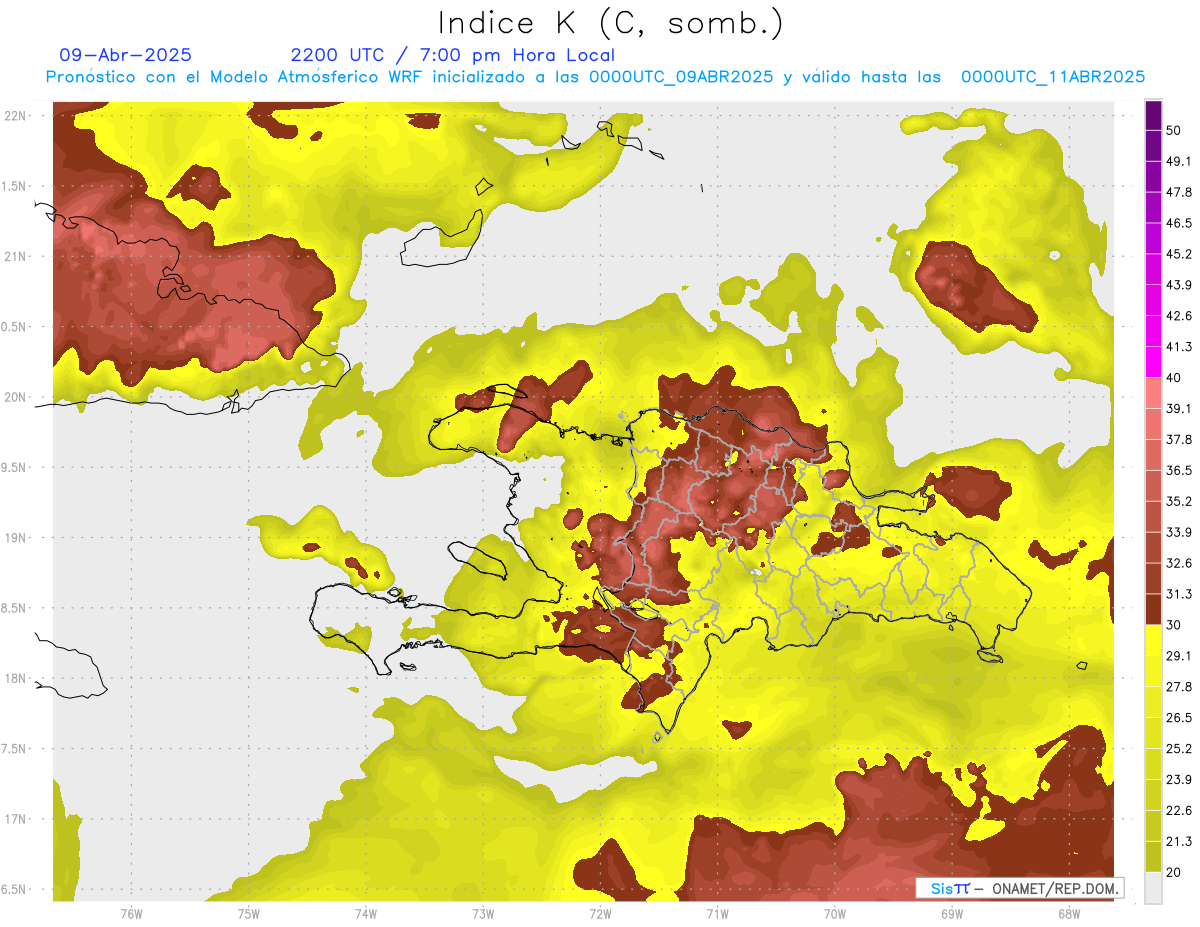Screen dimensions: 1200x927
Task: Click the title "Indice K (C, somb.)"
Action: coord(610,23)
